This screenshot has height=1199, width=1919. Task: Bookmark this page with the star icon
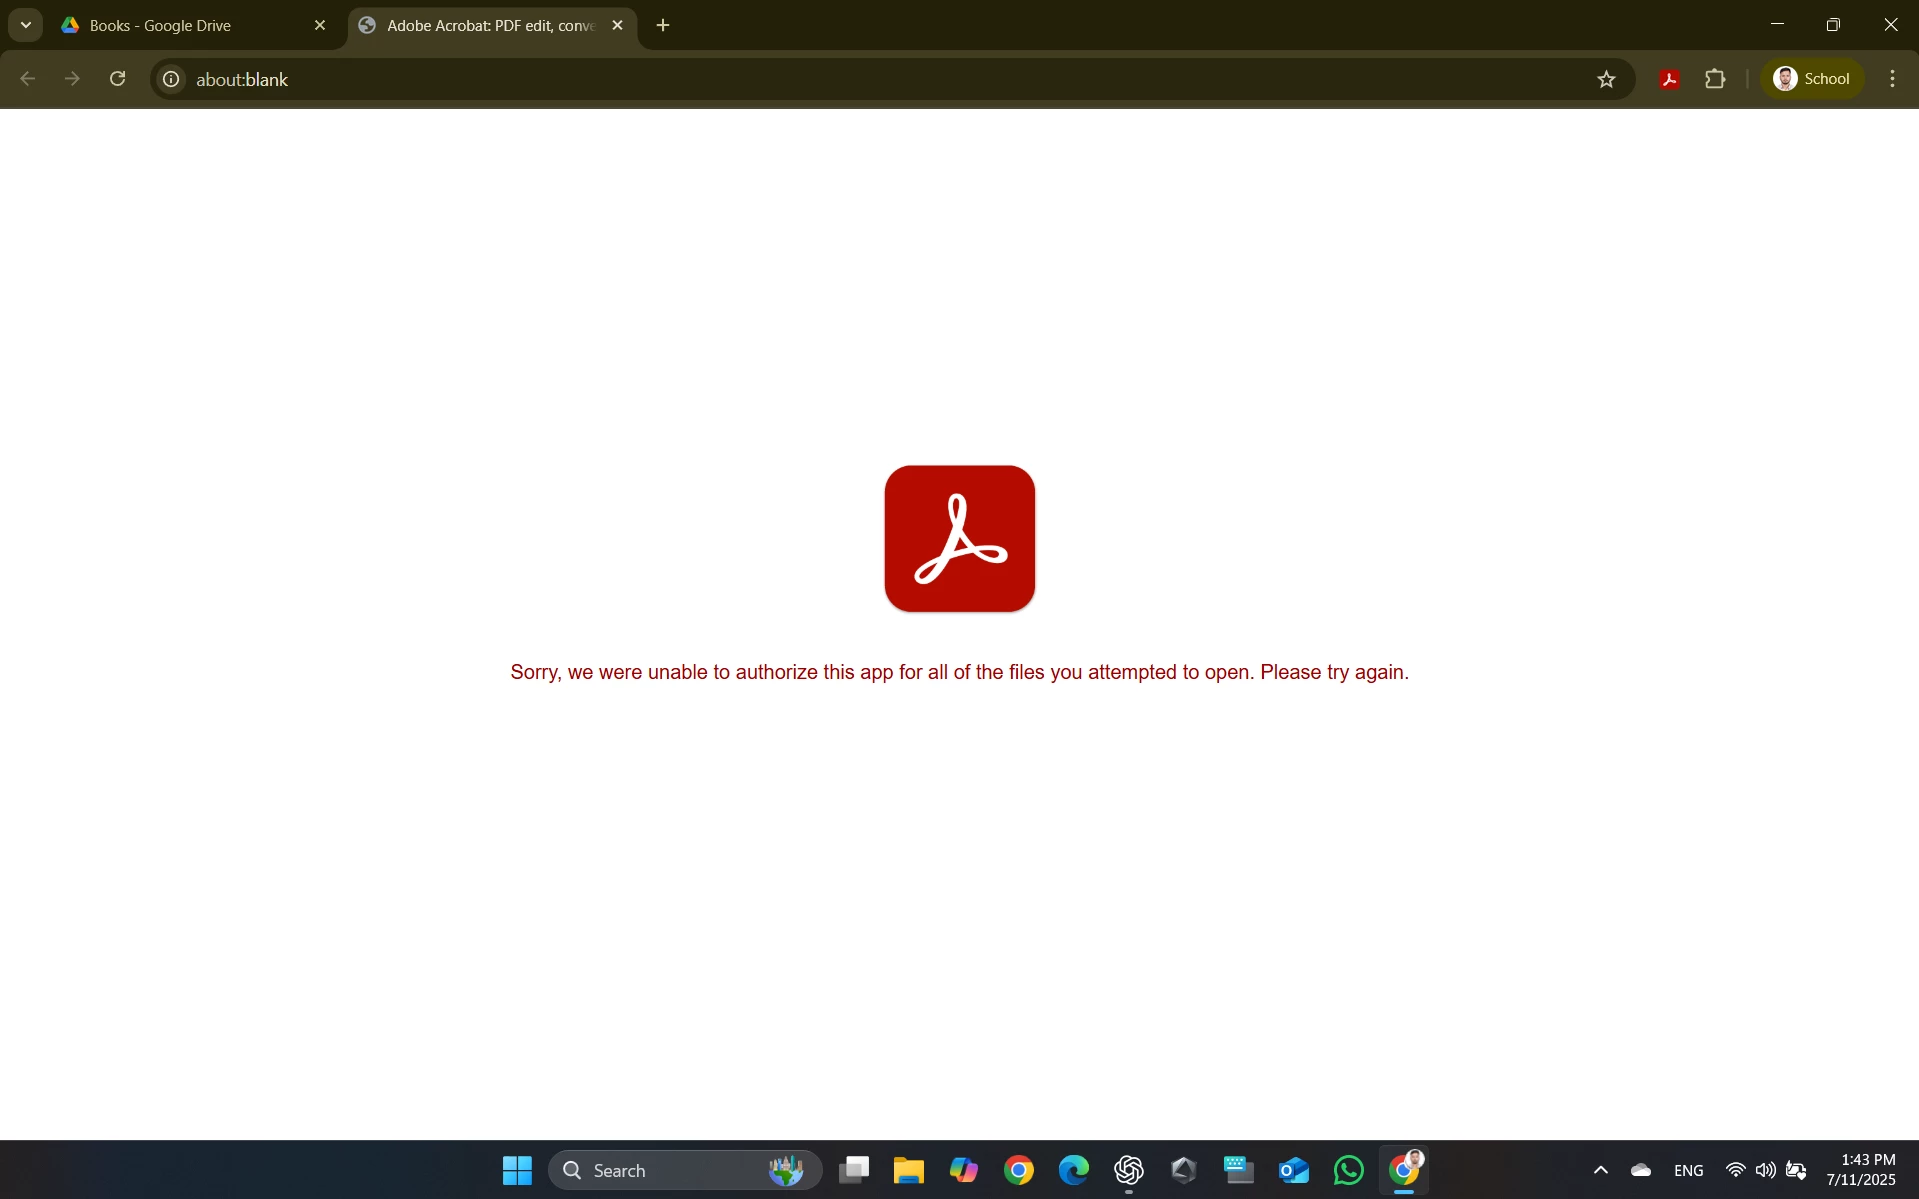pyautogui.click(x=1606, y=79)
